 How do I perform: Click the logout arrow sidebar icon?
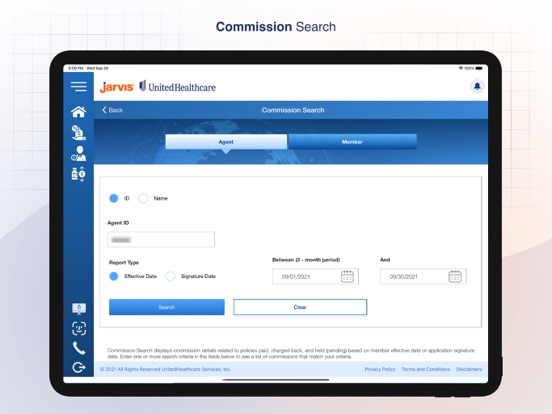point(79,368)
